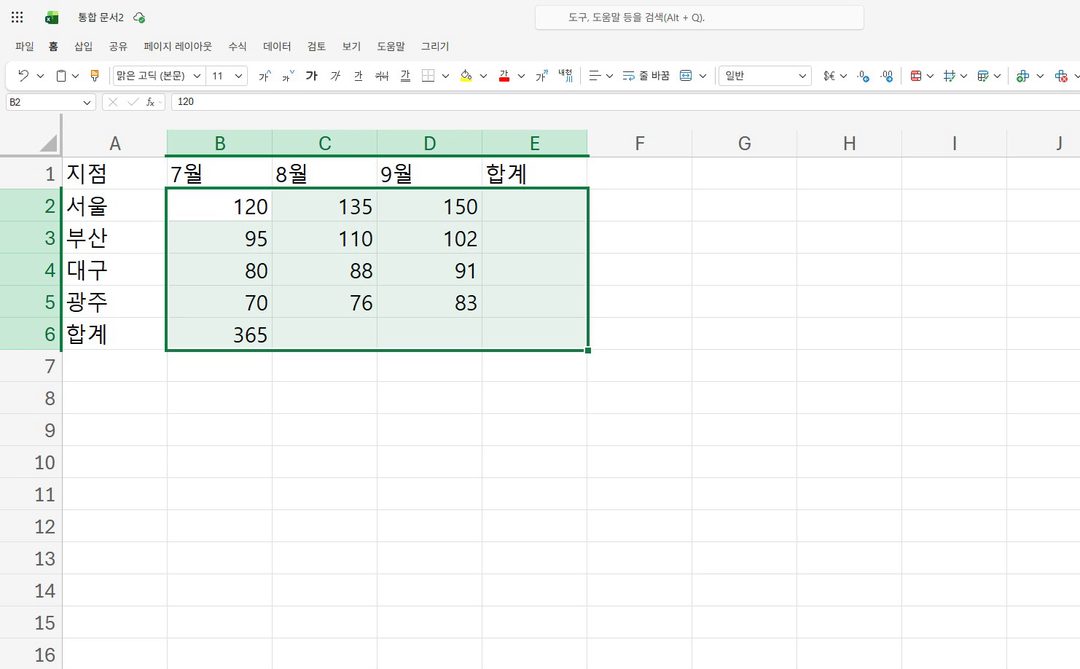Expand the font color dropdown arrow
Image resolution: width=1080 pixels, height=669 pixels.
[521, 76]
